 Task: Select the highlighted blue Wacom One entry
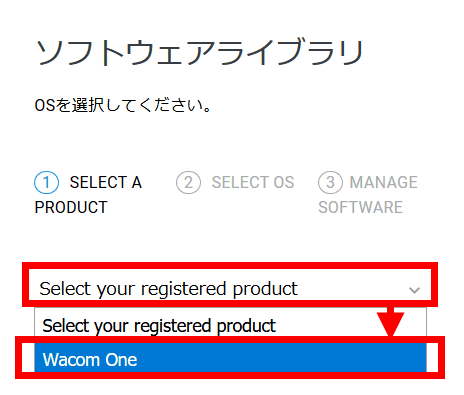(230, 358)
